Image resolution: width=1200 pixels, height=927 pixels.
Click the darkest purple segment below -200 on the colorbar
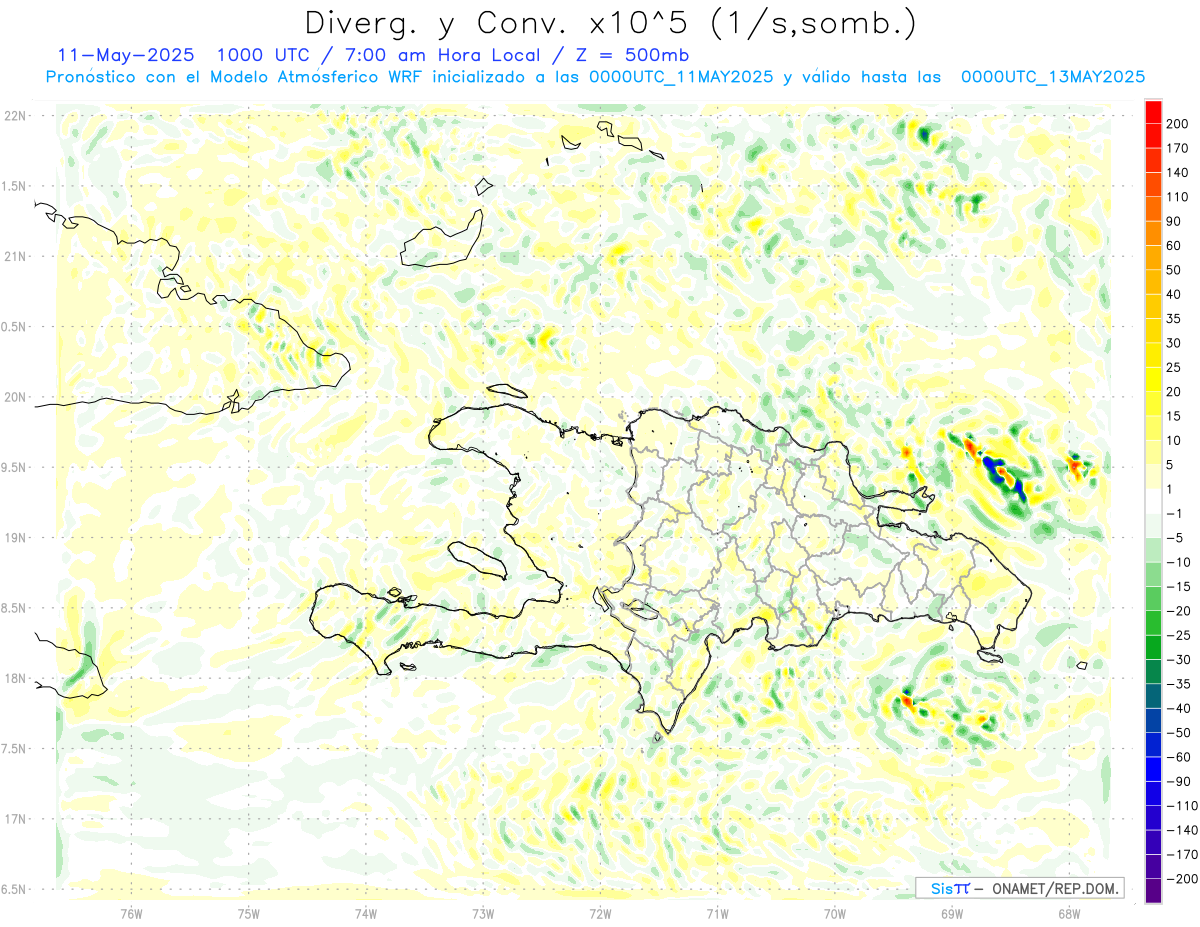1153,891
